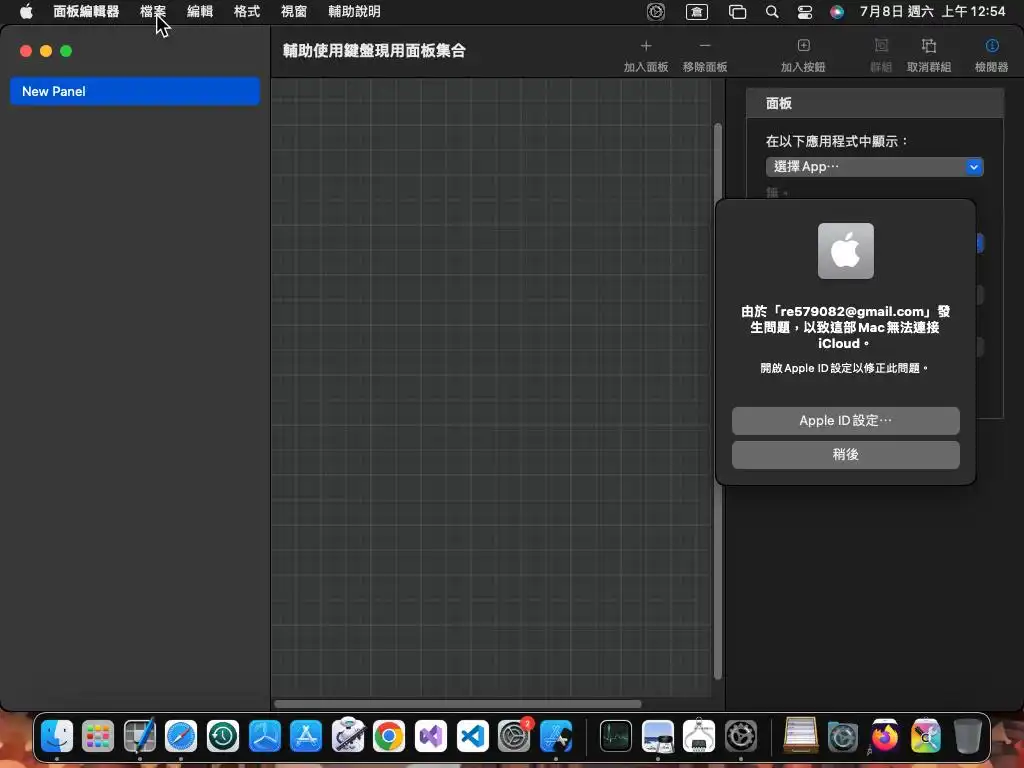Open Automator from the Dock

pyautogui.click(x=347, y=736)
